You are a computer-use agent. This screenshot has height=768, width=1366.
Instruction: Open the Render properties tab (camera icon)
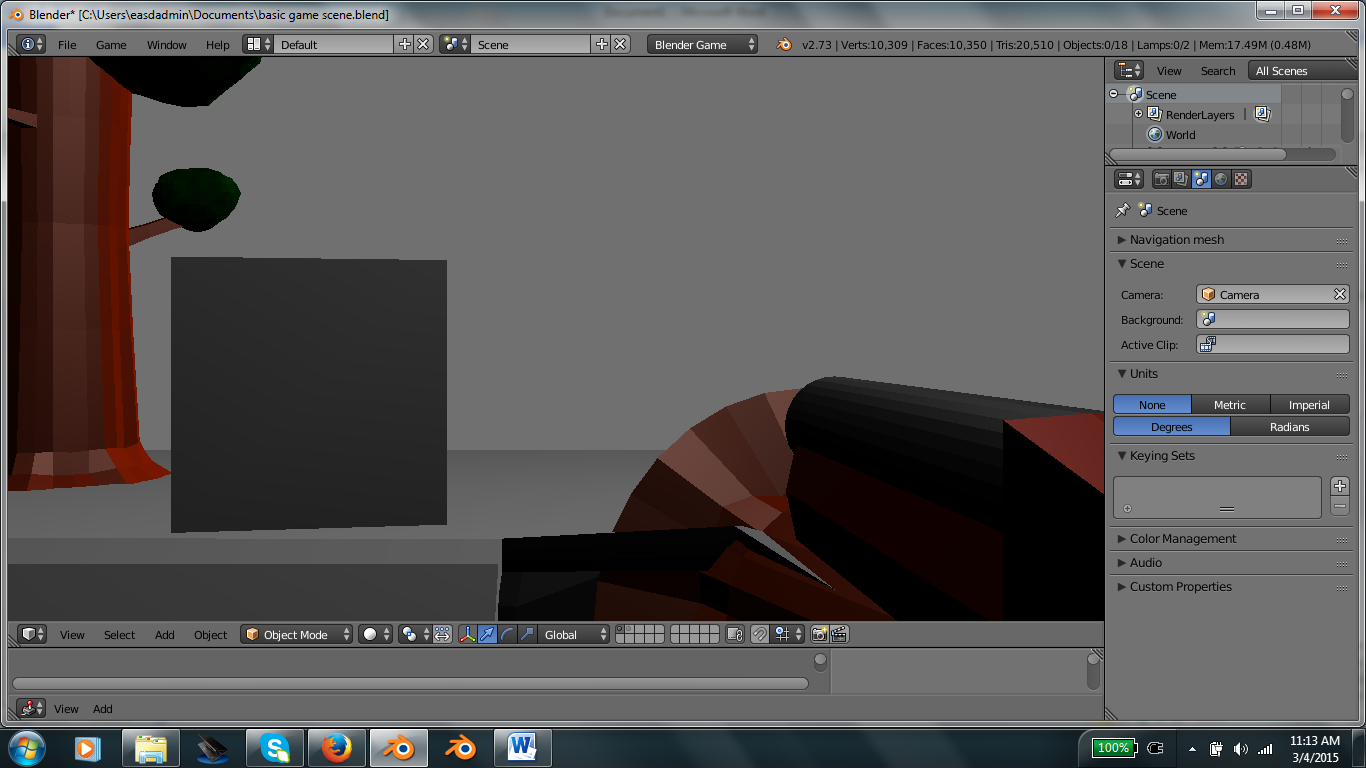tap(1161, 179)
